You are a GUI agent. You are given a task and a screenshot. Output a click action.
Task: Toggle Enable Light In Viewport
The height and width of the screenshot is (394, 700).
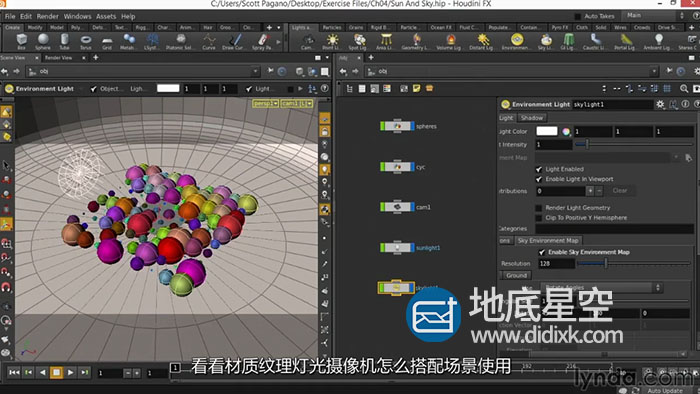pos(539,179)
